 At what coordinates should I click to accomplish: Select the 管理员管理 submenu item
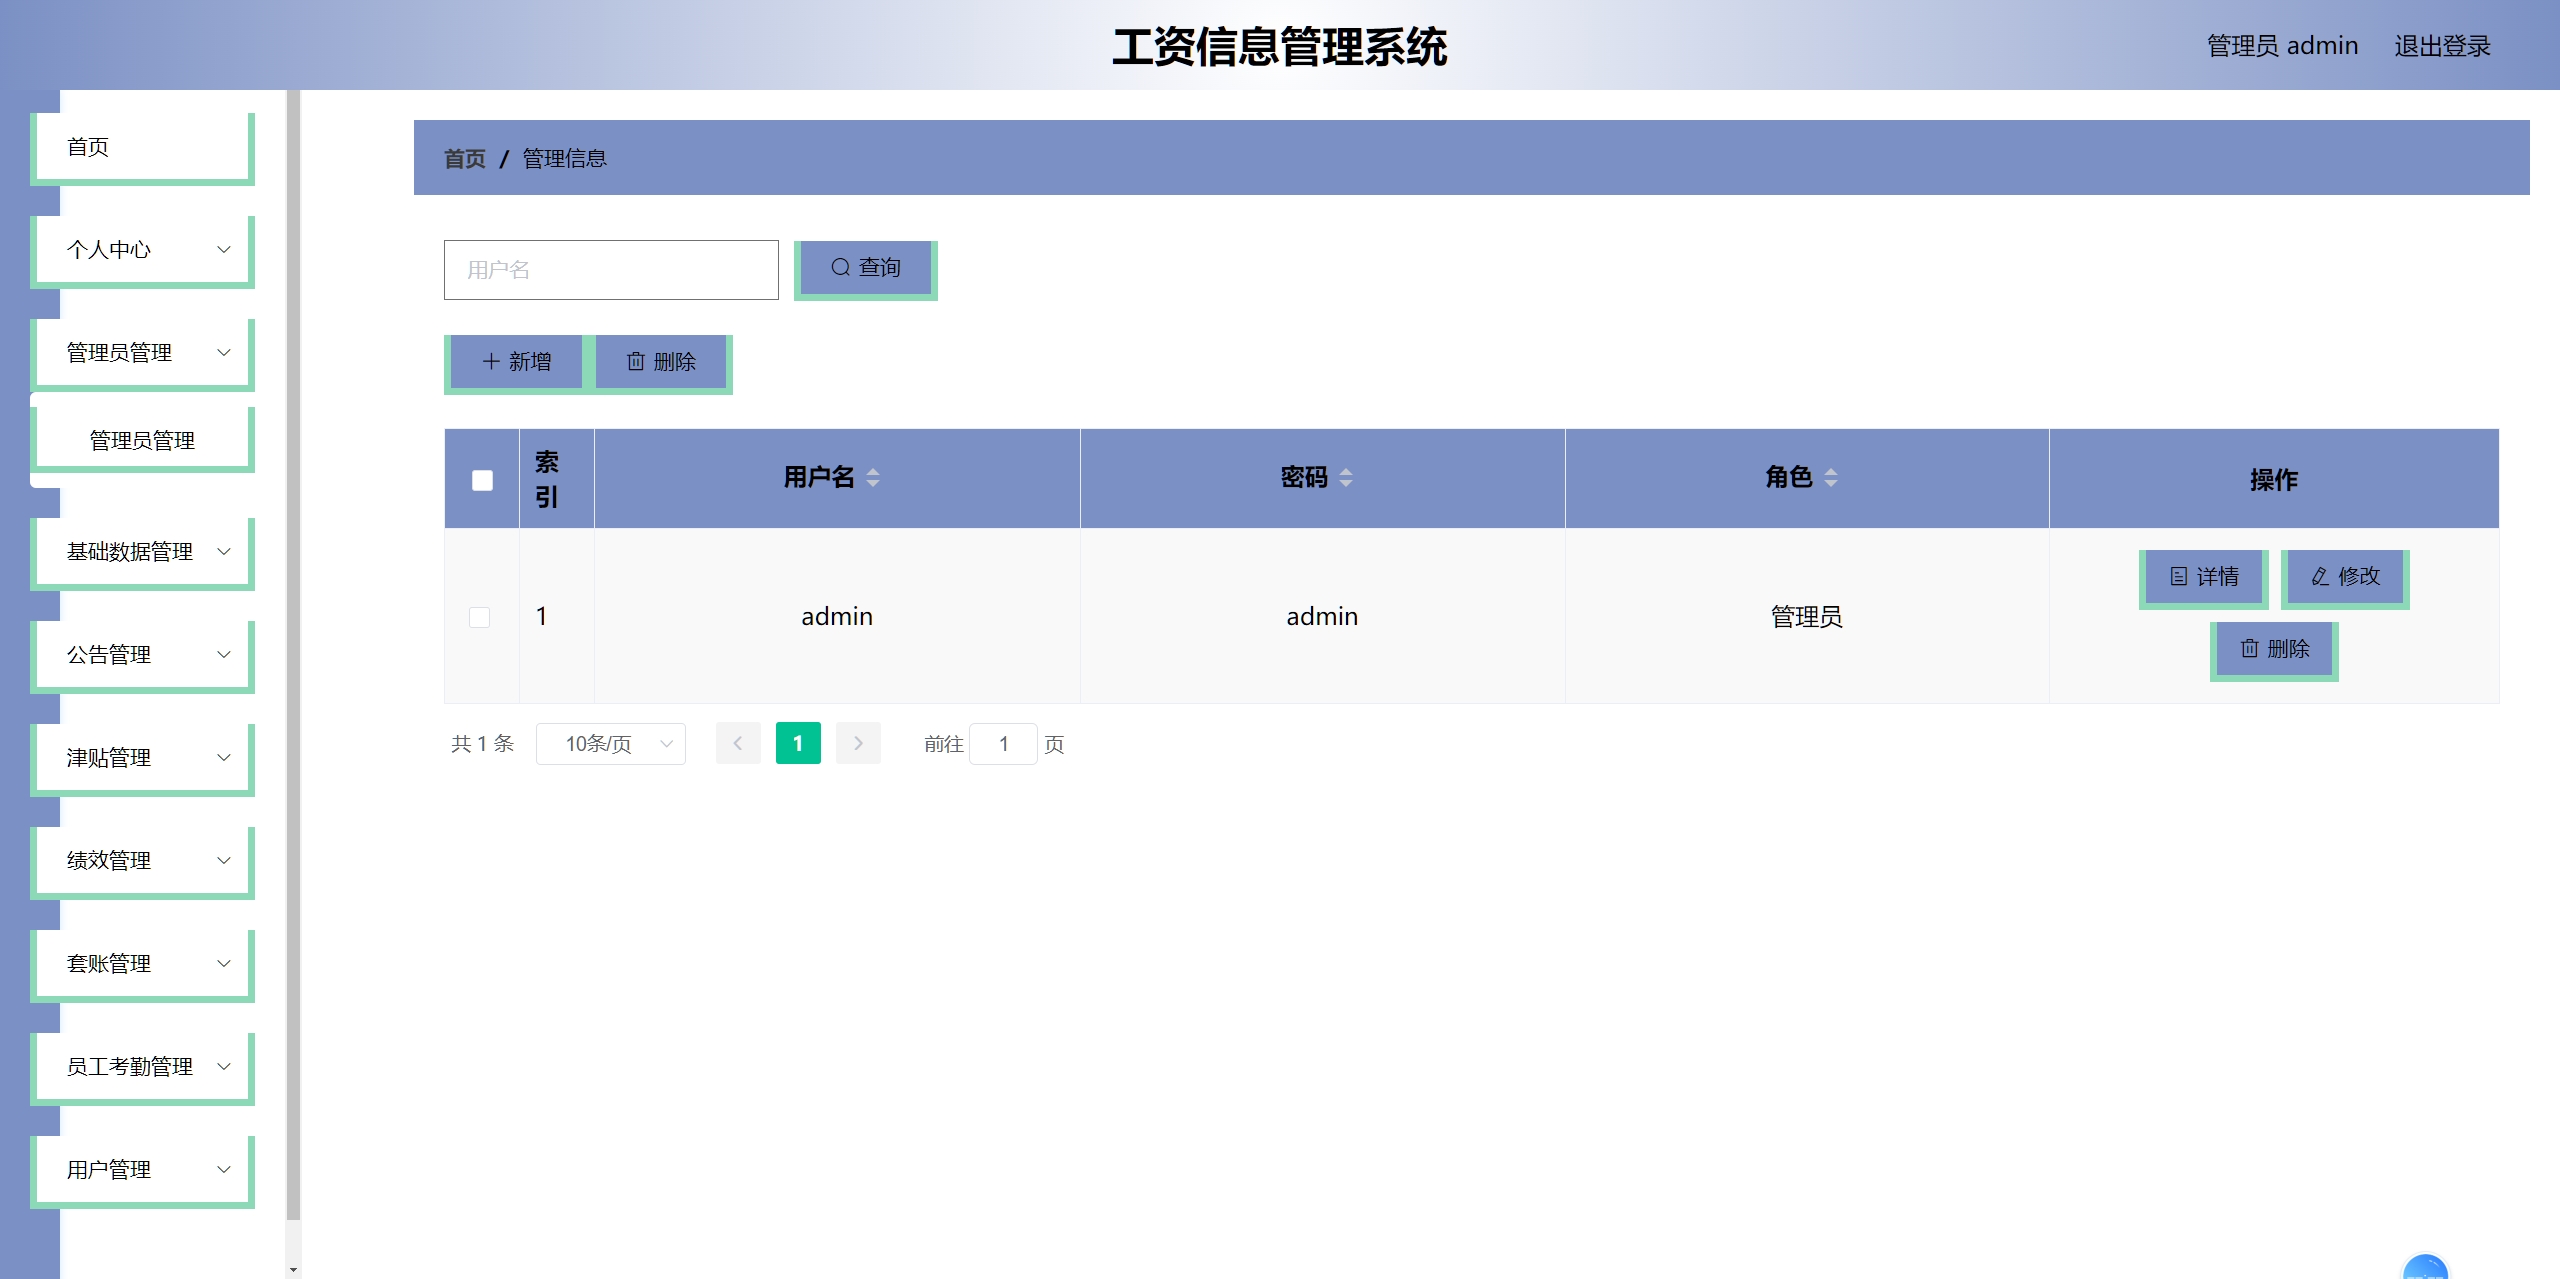[x=142, y=441]
